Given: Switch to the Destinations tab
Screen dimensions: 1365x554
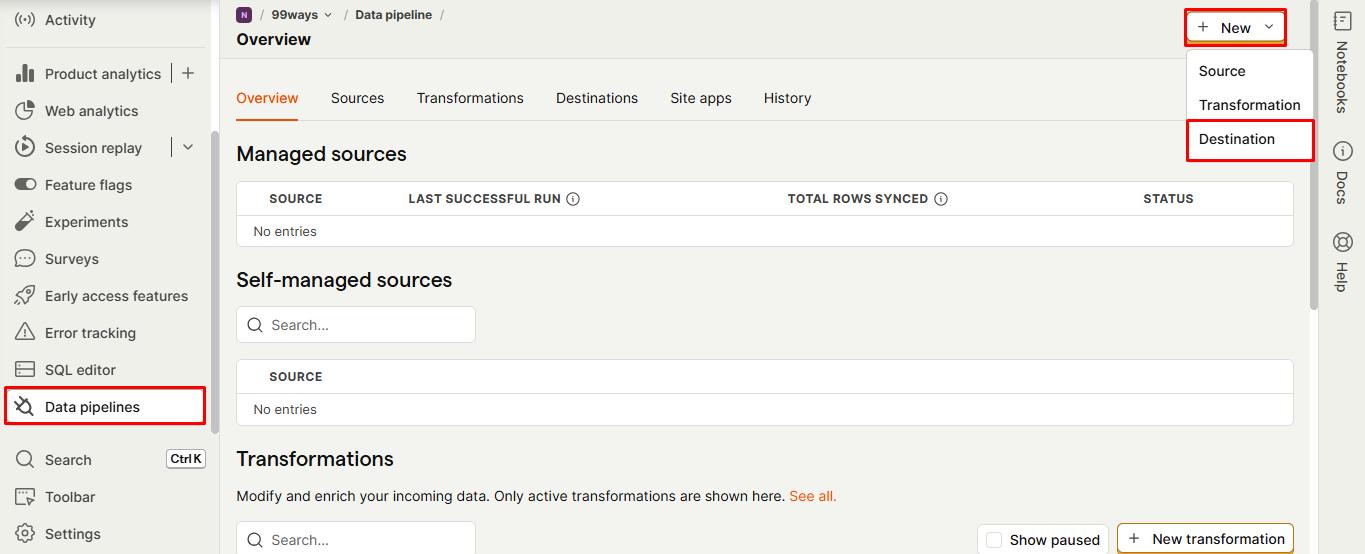Looking at the screenshot, I should click(x=597, y=98).
